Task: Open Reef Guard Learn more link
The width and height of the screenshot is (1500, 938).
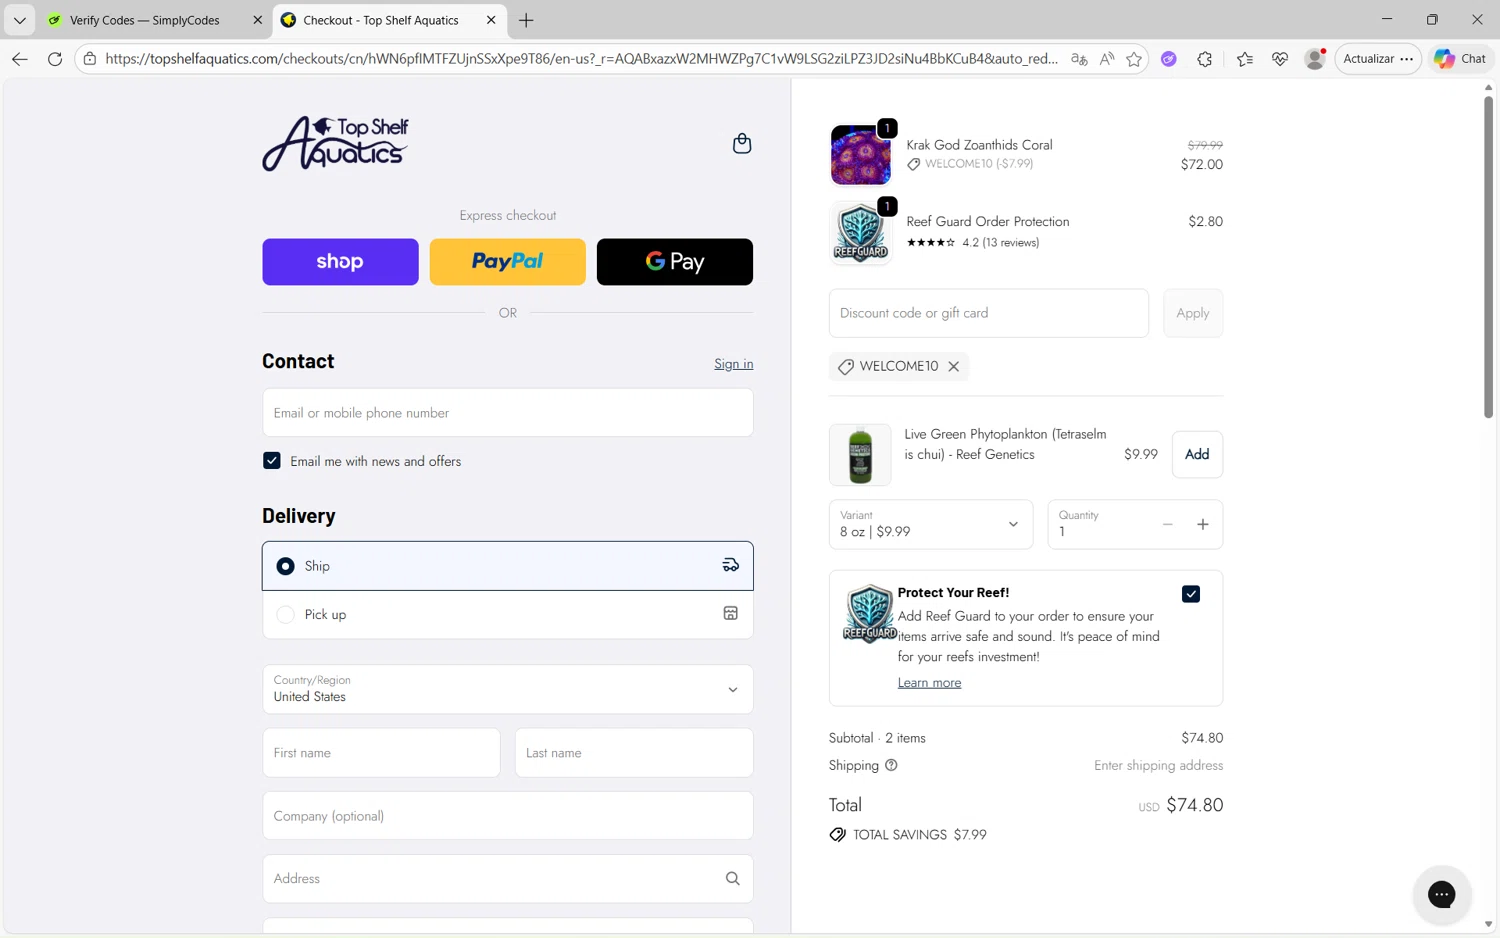Action: 929,683
